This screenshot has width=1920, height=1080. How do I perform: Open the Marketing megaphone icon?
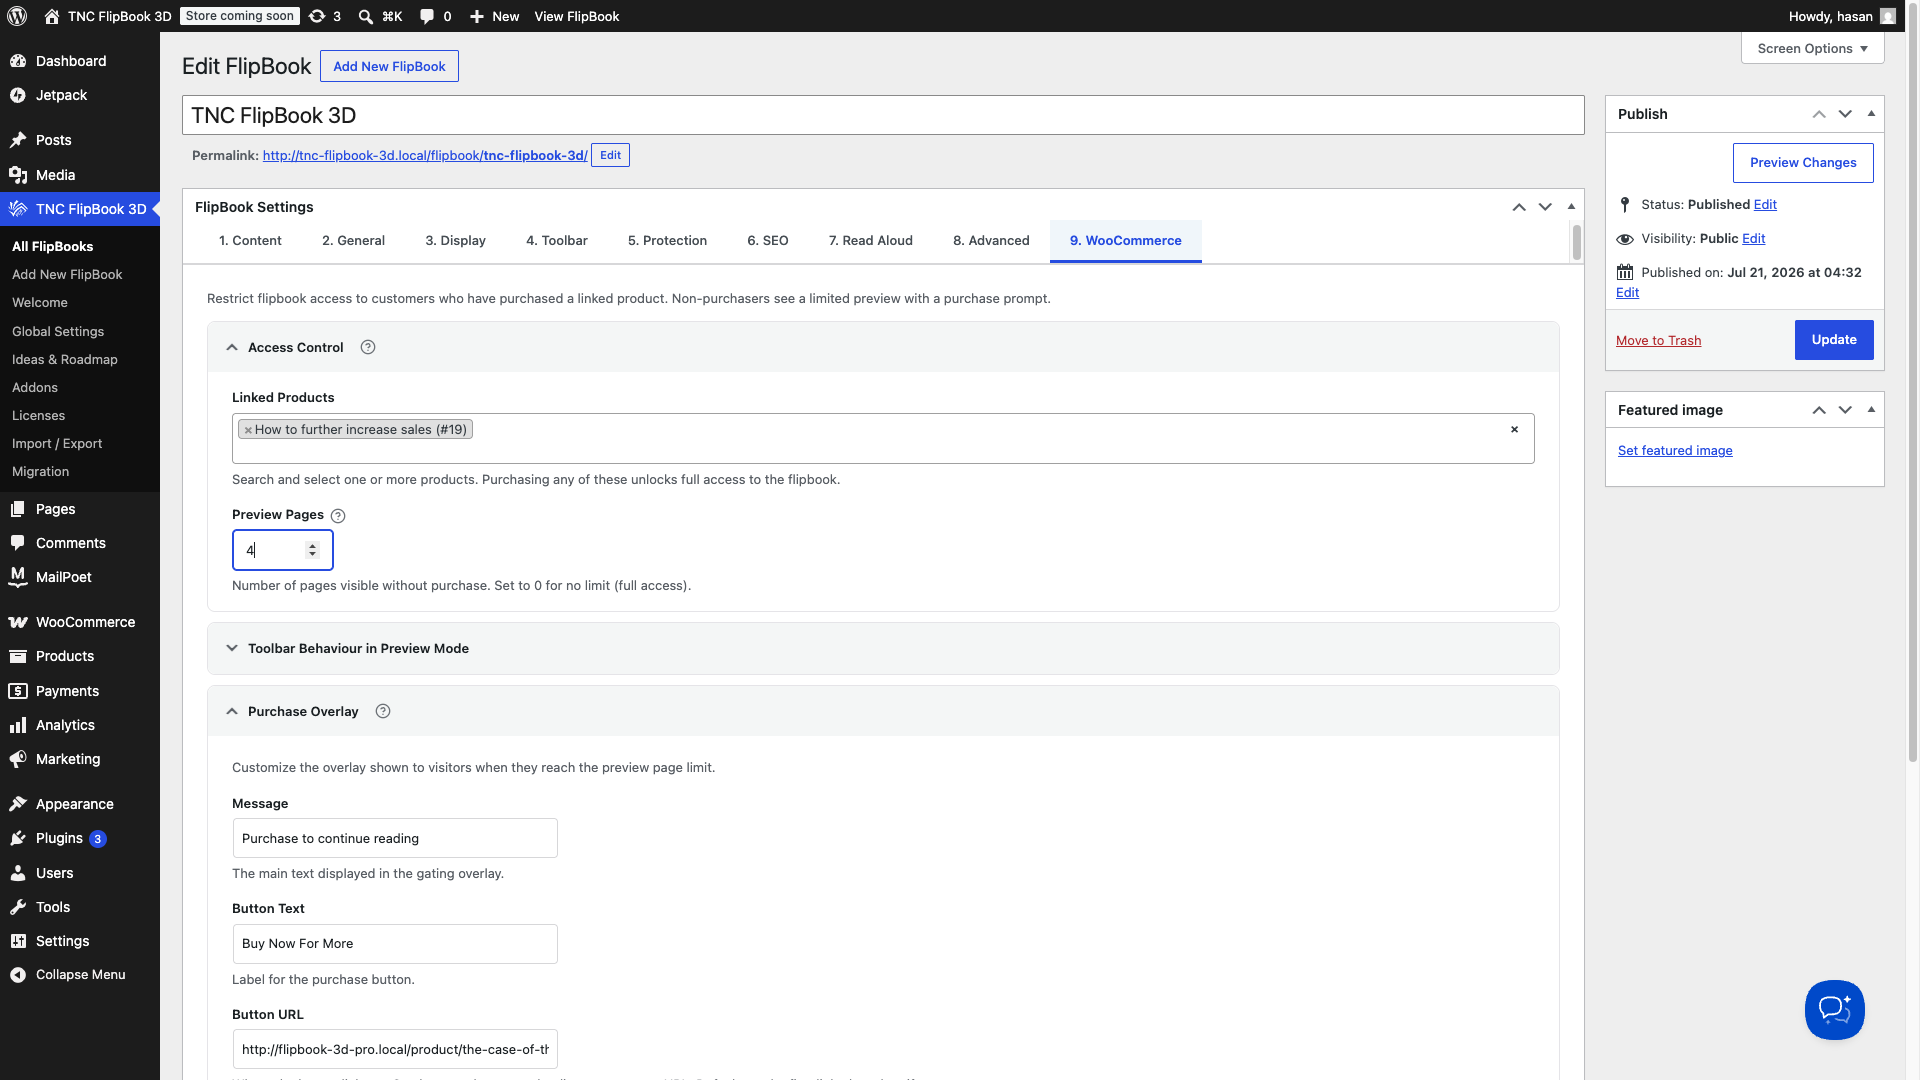click(18, 759)
